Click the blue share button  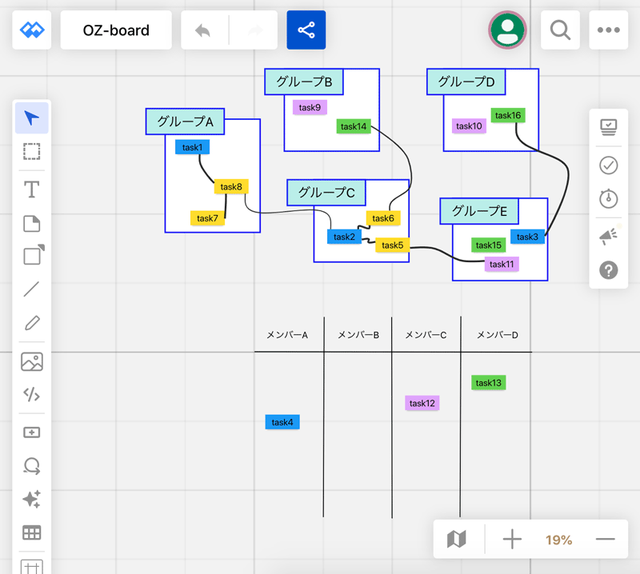(306, 30)
